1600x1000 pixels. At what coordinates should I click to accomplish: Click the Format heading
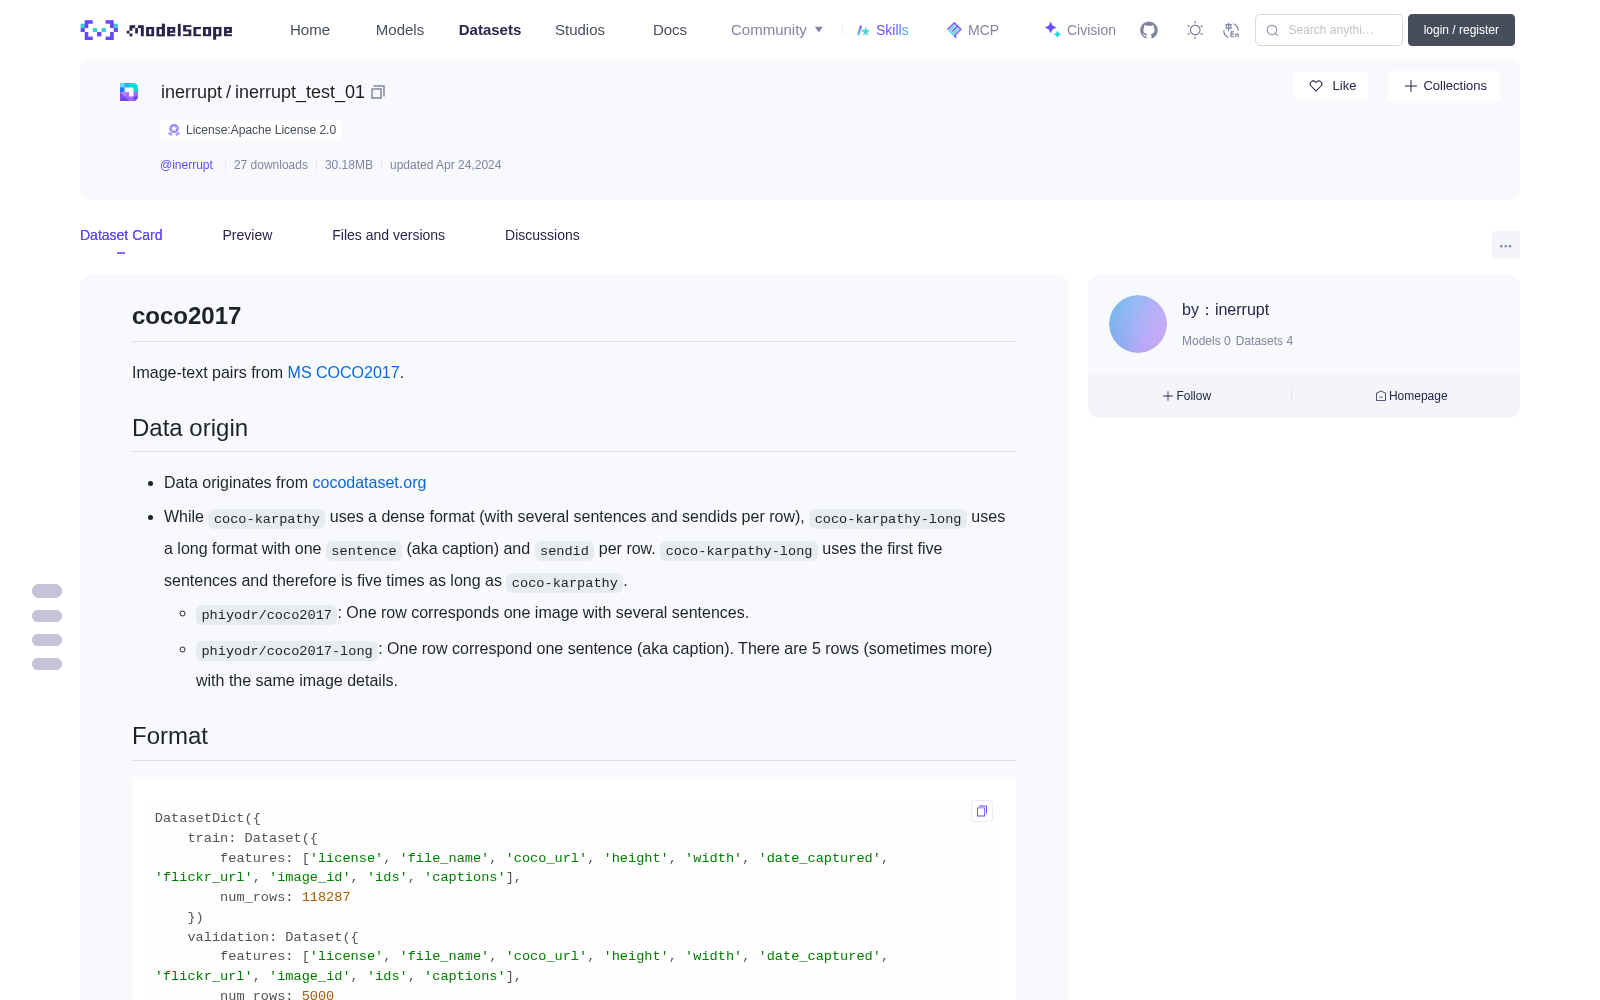coord(170,736)
